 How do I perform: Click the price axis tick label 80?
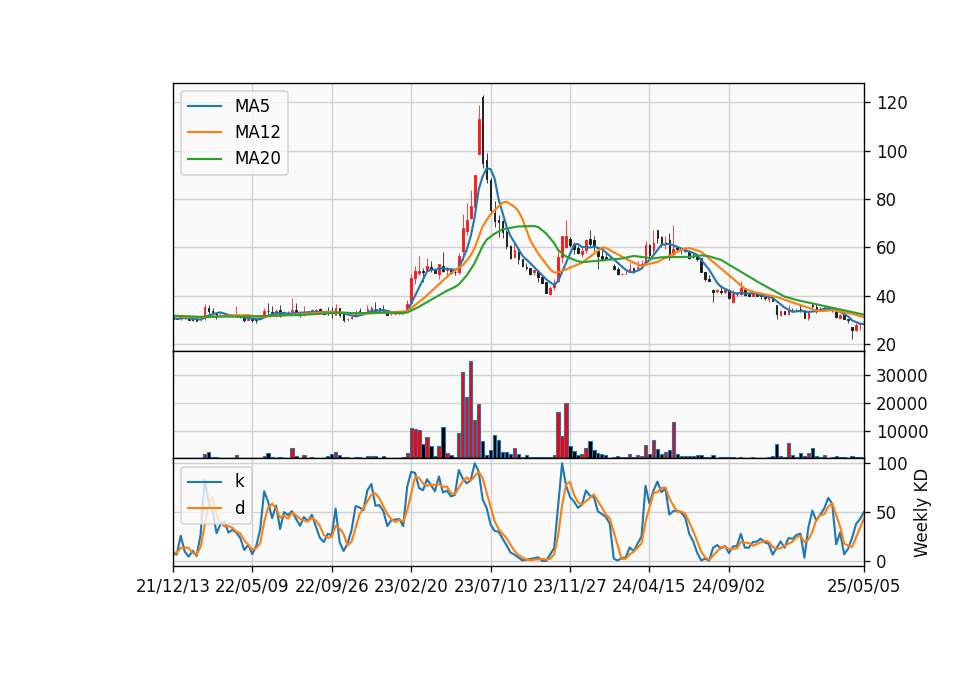coord(887,200)
